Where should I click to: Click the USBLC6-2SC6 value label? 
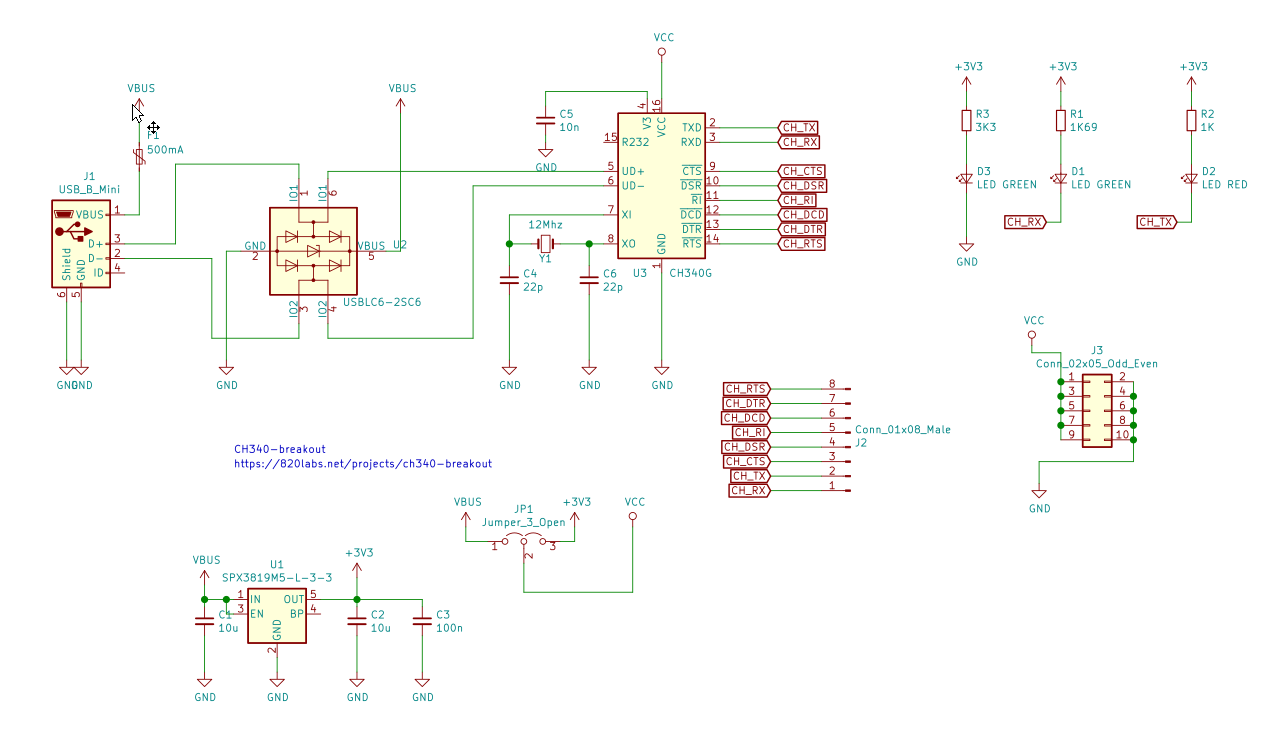click(x=382, y=302)
